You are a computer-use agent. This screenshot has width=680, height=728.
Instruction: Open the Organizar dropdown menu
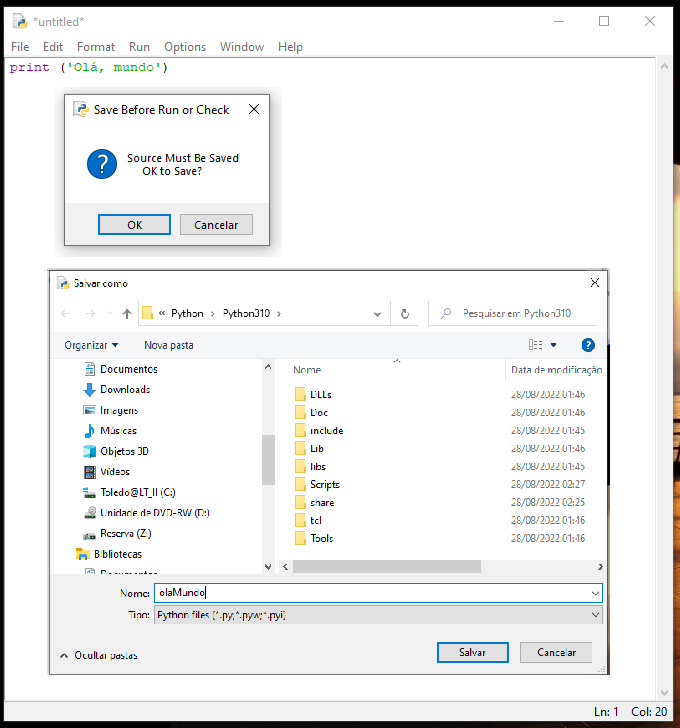pos(91,345)
